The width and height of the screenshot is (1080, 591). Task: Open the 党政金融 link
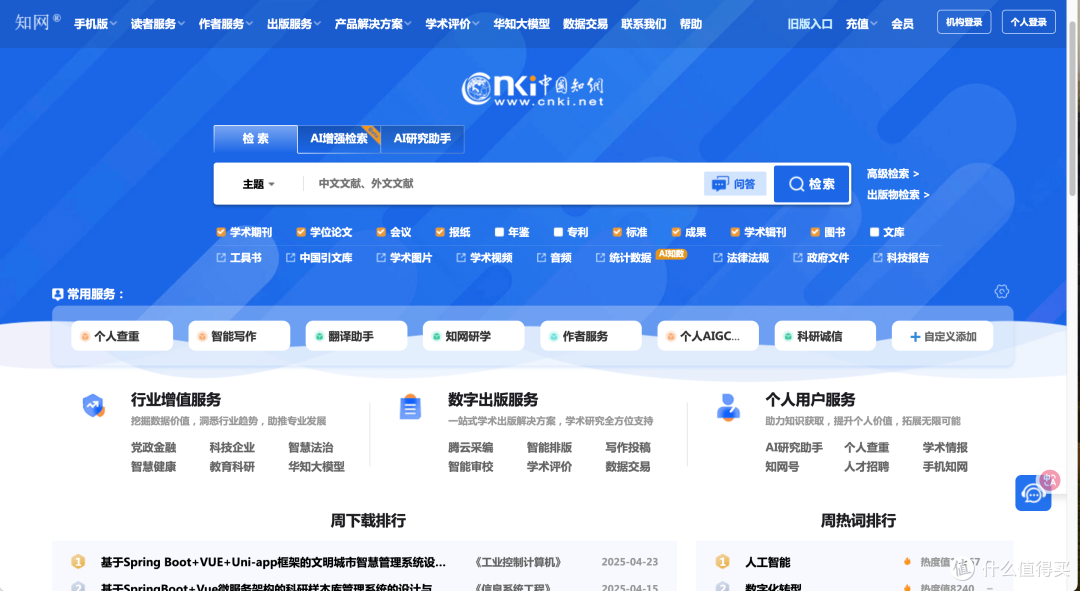point(154,448)
